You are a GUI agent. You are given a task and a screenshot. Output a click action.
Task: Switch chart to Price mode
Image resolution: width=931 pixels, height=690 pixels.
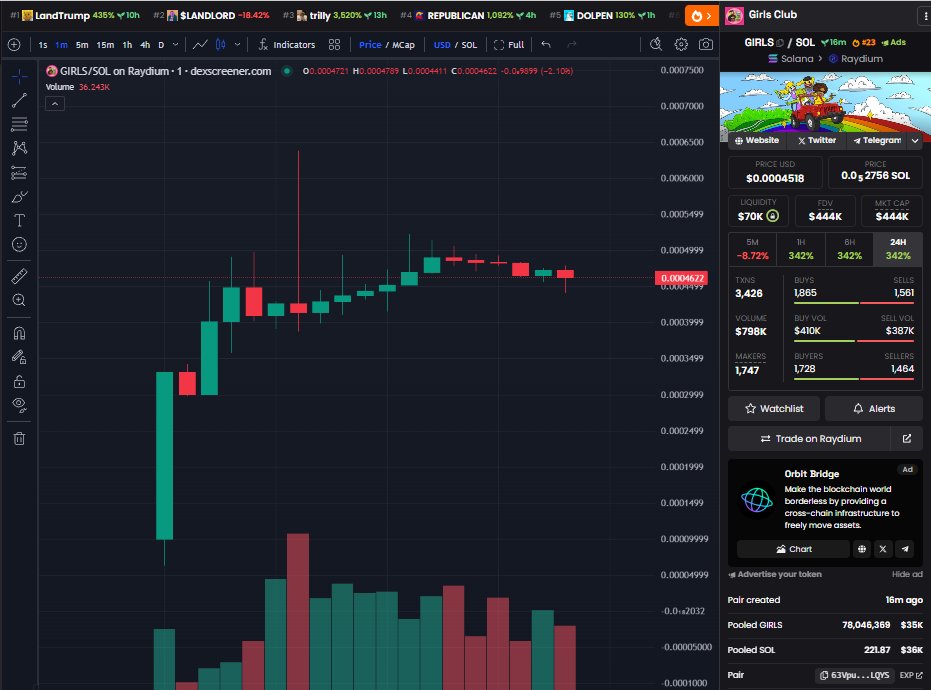pos(370,45)
